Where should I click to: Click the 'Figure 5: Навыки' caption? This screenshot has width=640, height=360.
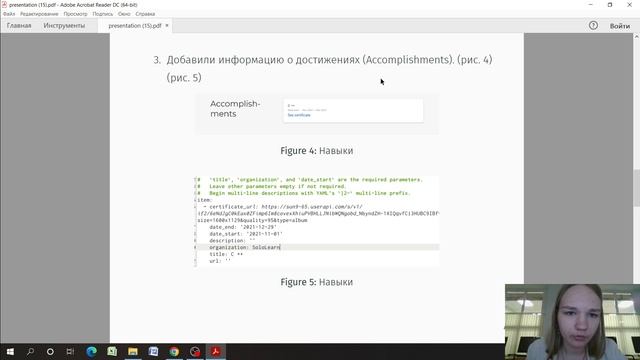click(x=317, y=282)
